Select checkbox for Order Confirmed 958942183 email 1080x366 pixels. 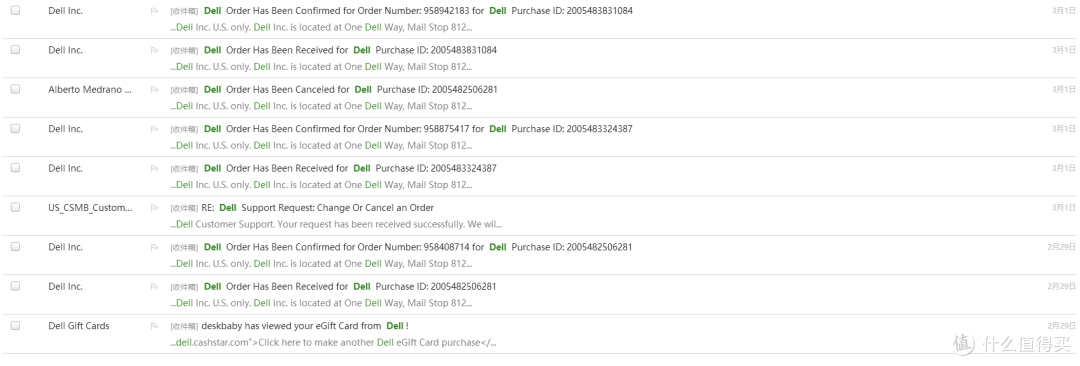pyautogui.click(x=16, y=10)
